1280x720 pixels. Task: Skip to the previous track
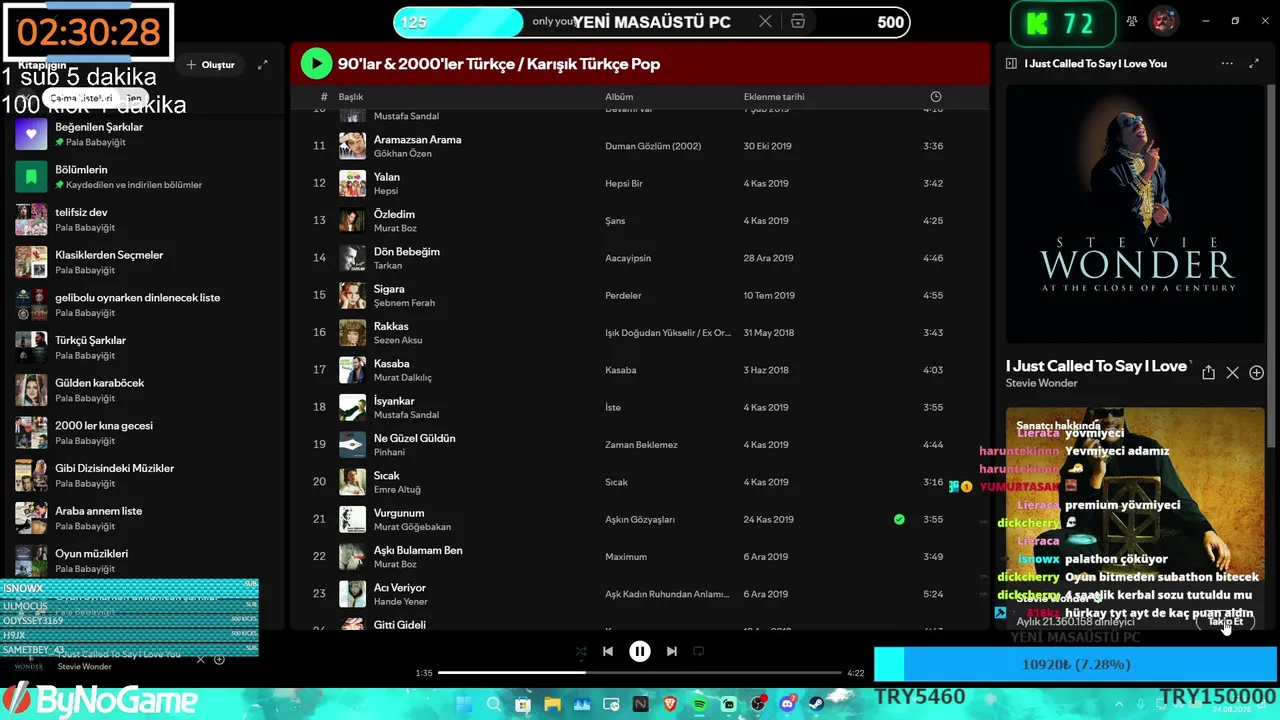coord(608,652)
